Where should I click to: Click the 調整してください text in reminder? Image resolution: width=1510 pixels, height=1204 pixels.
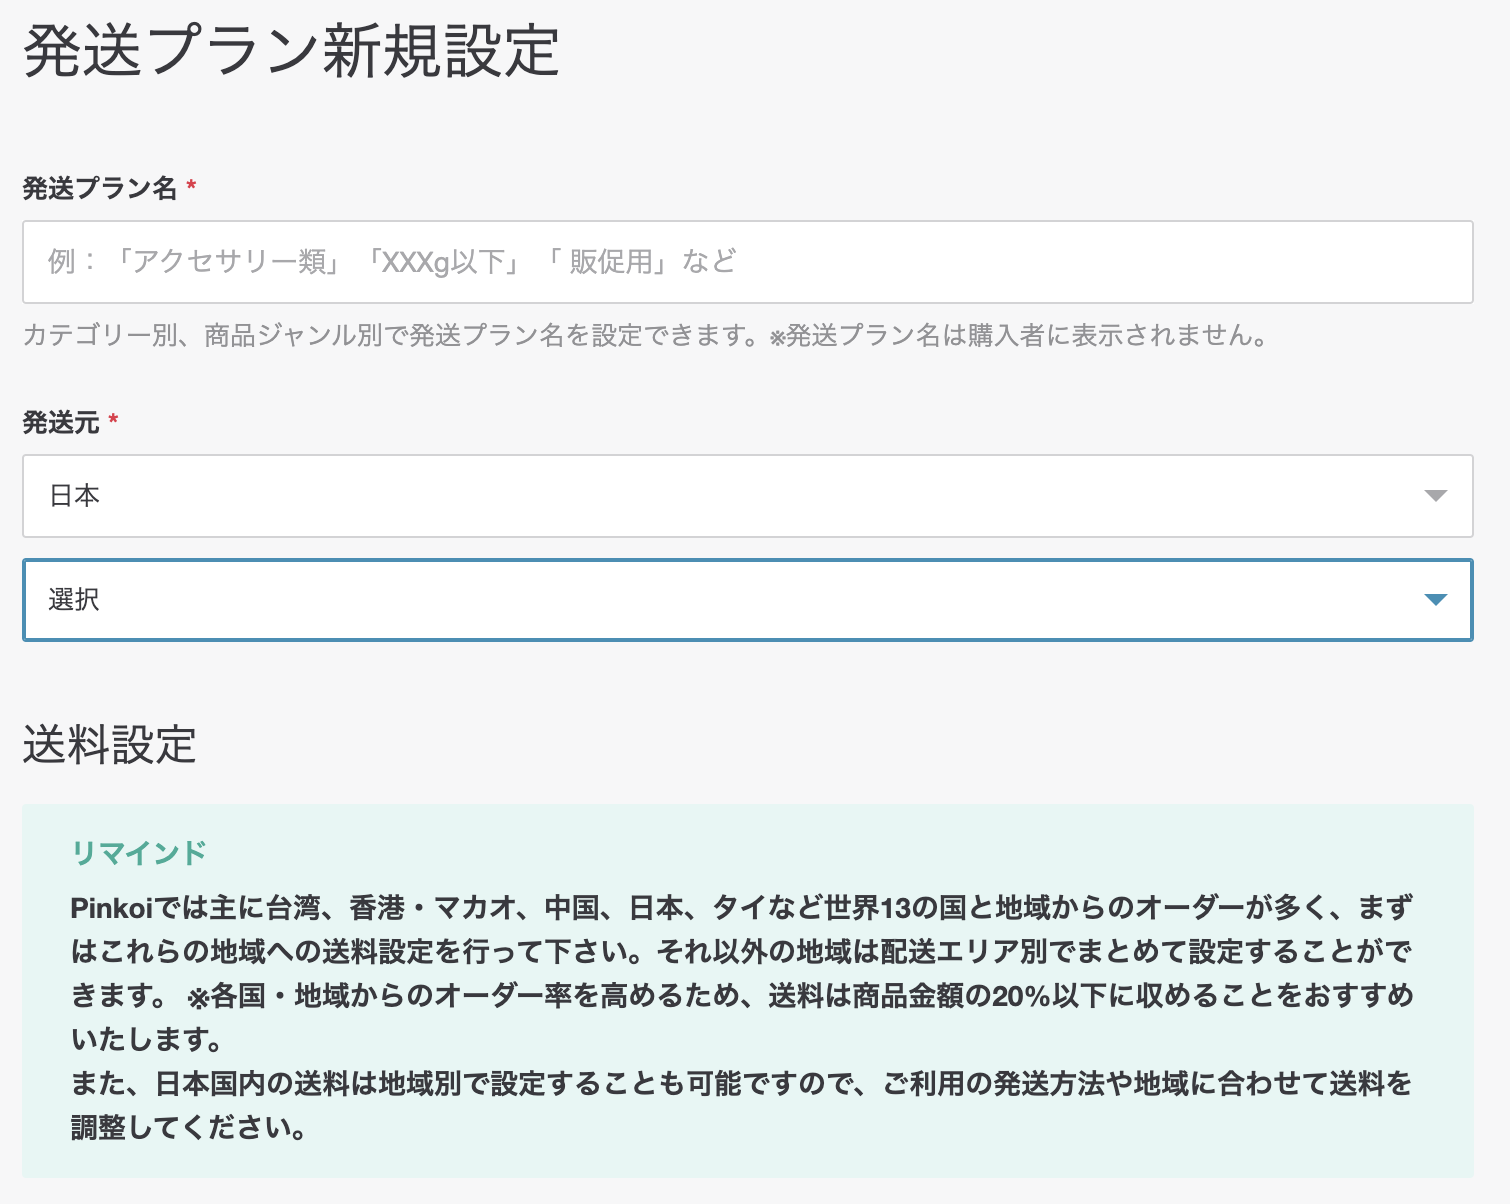point(188,1128)
